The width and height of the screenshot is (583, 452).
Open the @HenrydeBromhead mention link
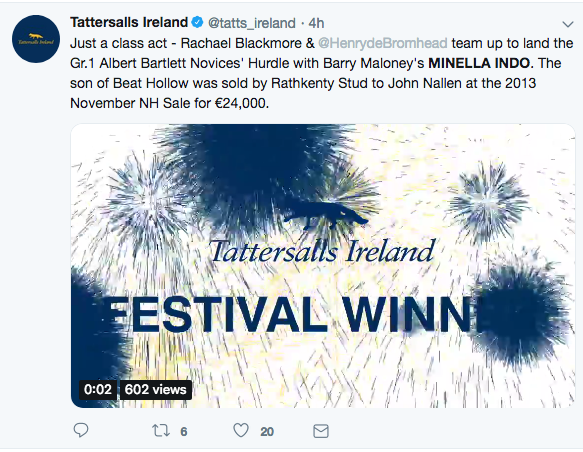point(383,43)
